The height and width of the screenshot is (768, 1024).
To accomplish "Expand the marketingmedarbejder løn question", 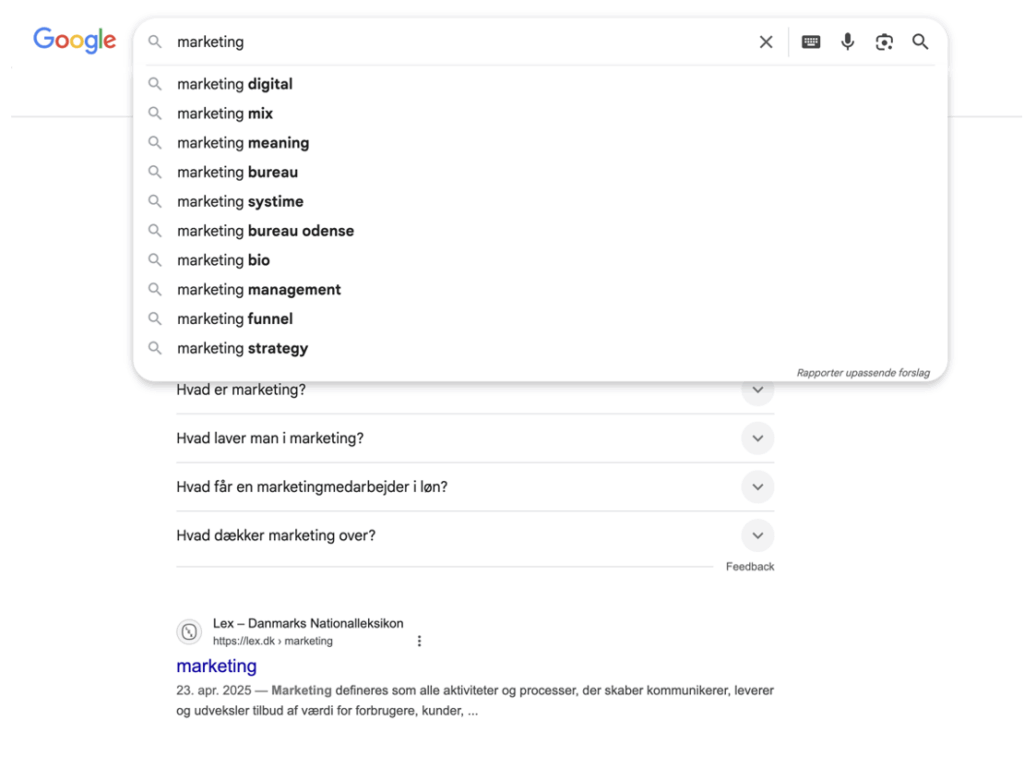I will (757, 487).
